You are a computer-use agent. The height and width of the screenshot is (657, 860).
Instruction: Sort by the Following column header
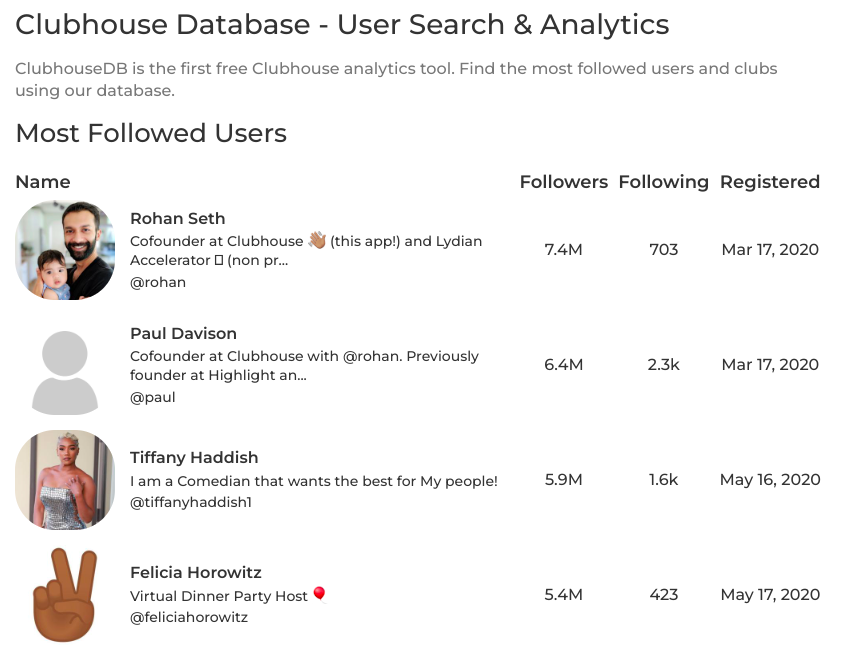coord(663,182)
